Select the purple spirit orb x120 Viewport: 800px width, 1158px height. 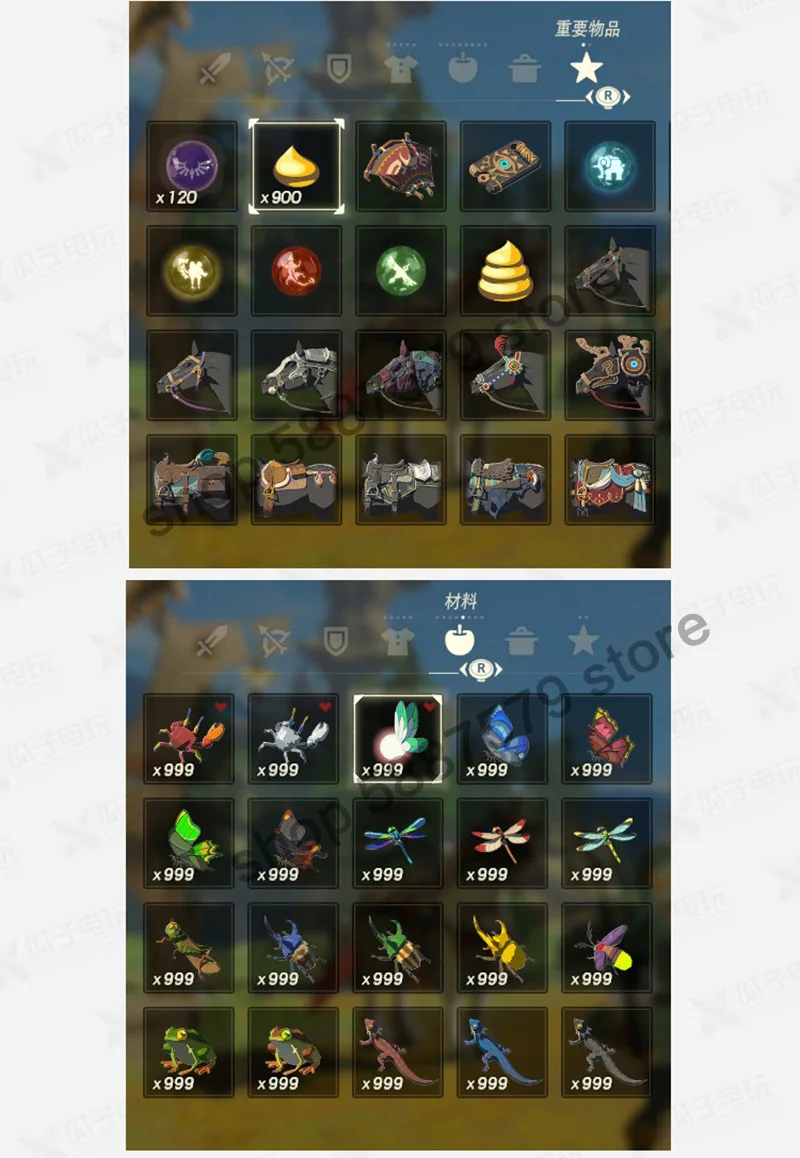192,167
